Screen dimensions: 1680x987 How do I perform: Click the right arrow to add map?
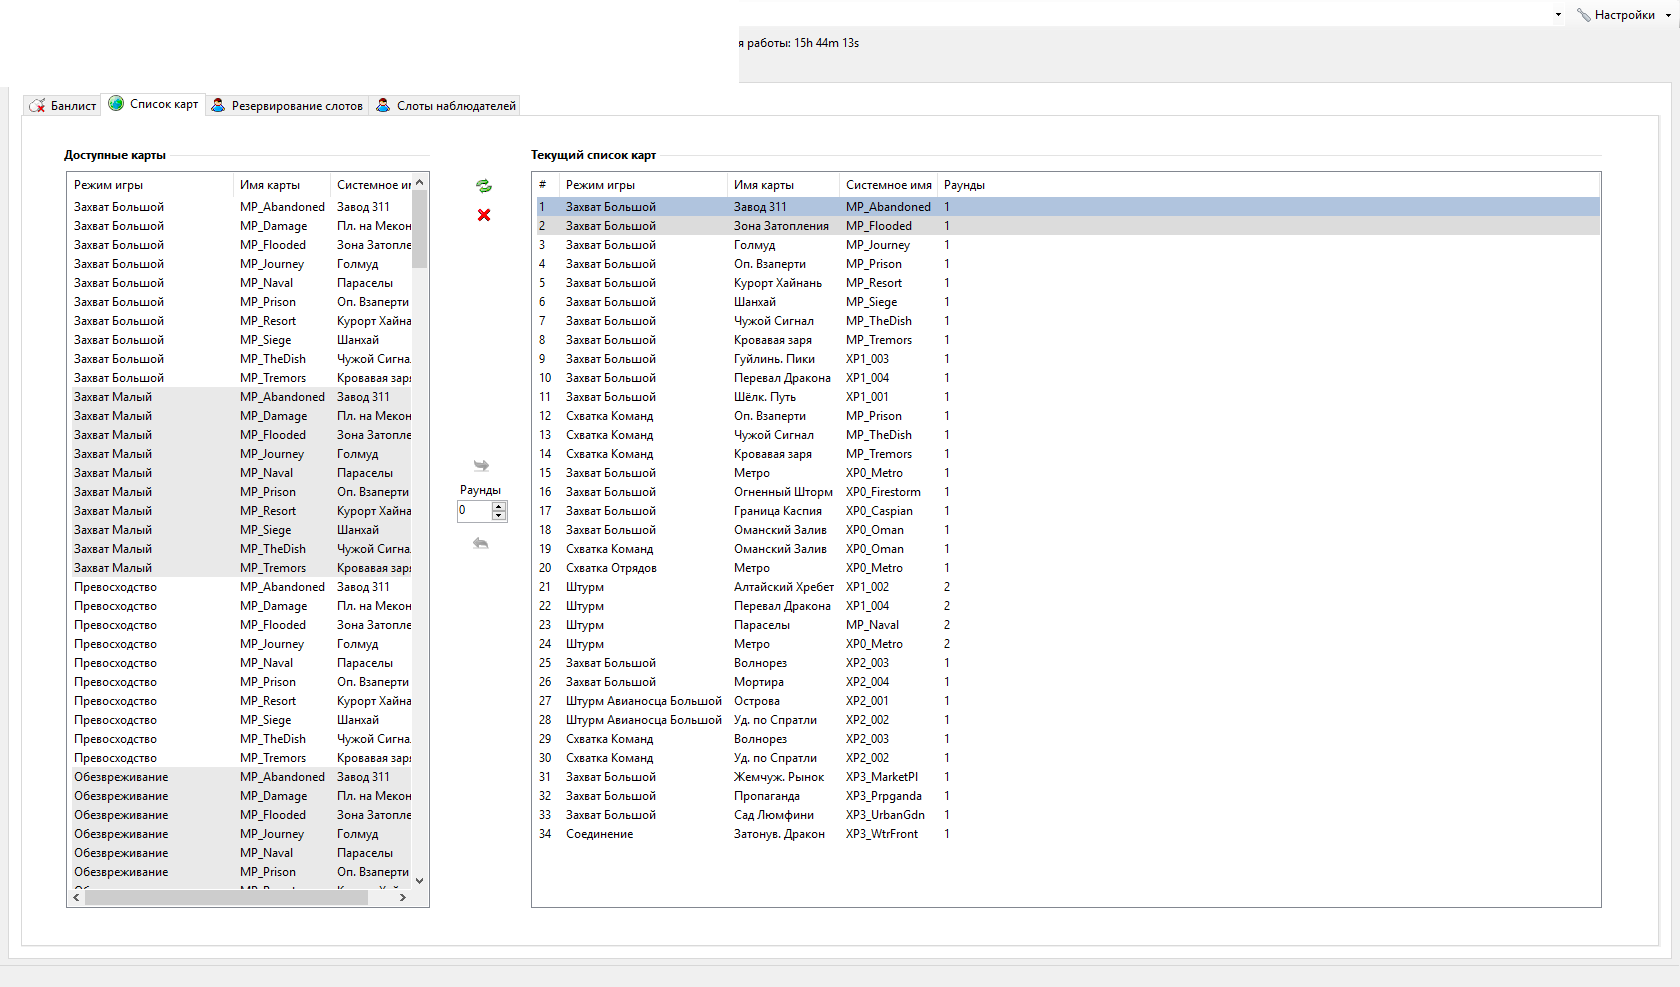point(481,466)
